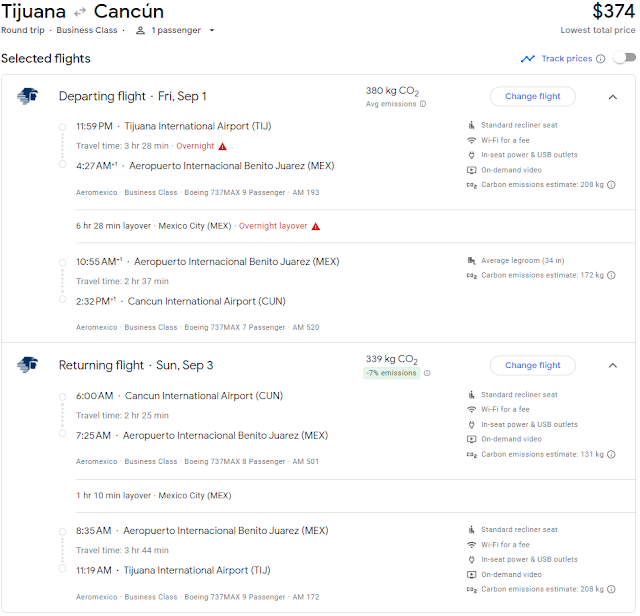Click the Round trip label
The height and width of the screenshot is (616, 640).
coord(23,31)
